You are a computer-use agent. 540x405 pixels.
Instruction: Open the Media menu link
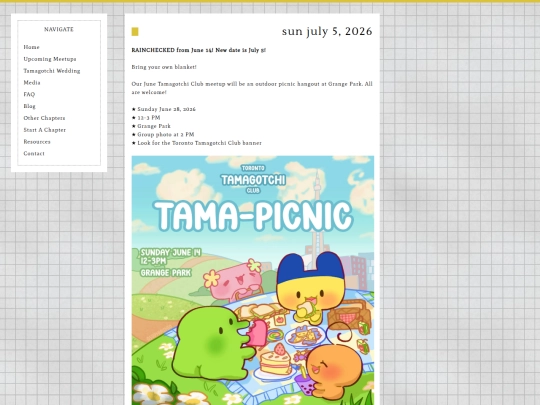click(32, 83)
